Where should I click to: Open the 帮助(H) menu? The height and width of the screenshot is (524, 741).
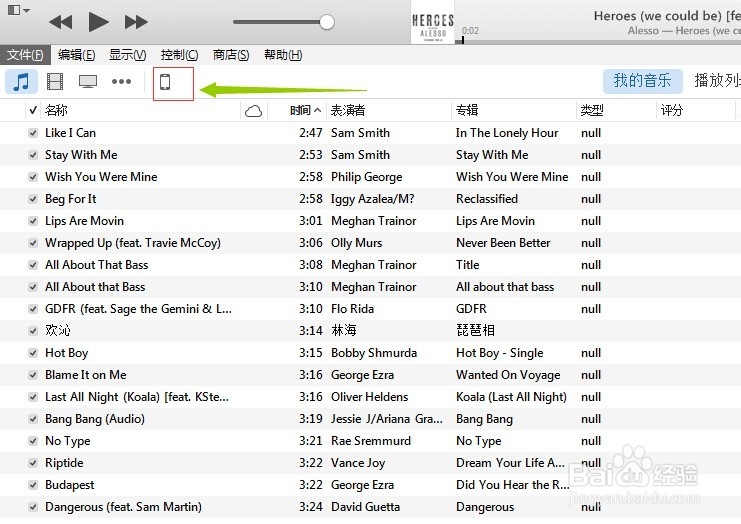283,55
